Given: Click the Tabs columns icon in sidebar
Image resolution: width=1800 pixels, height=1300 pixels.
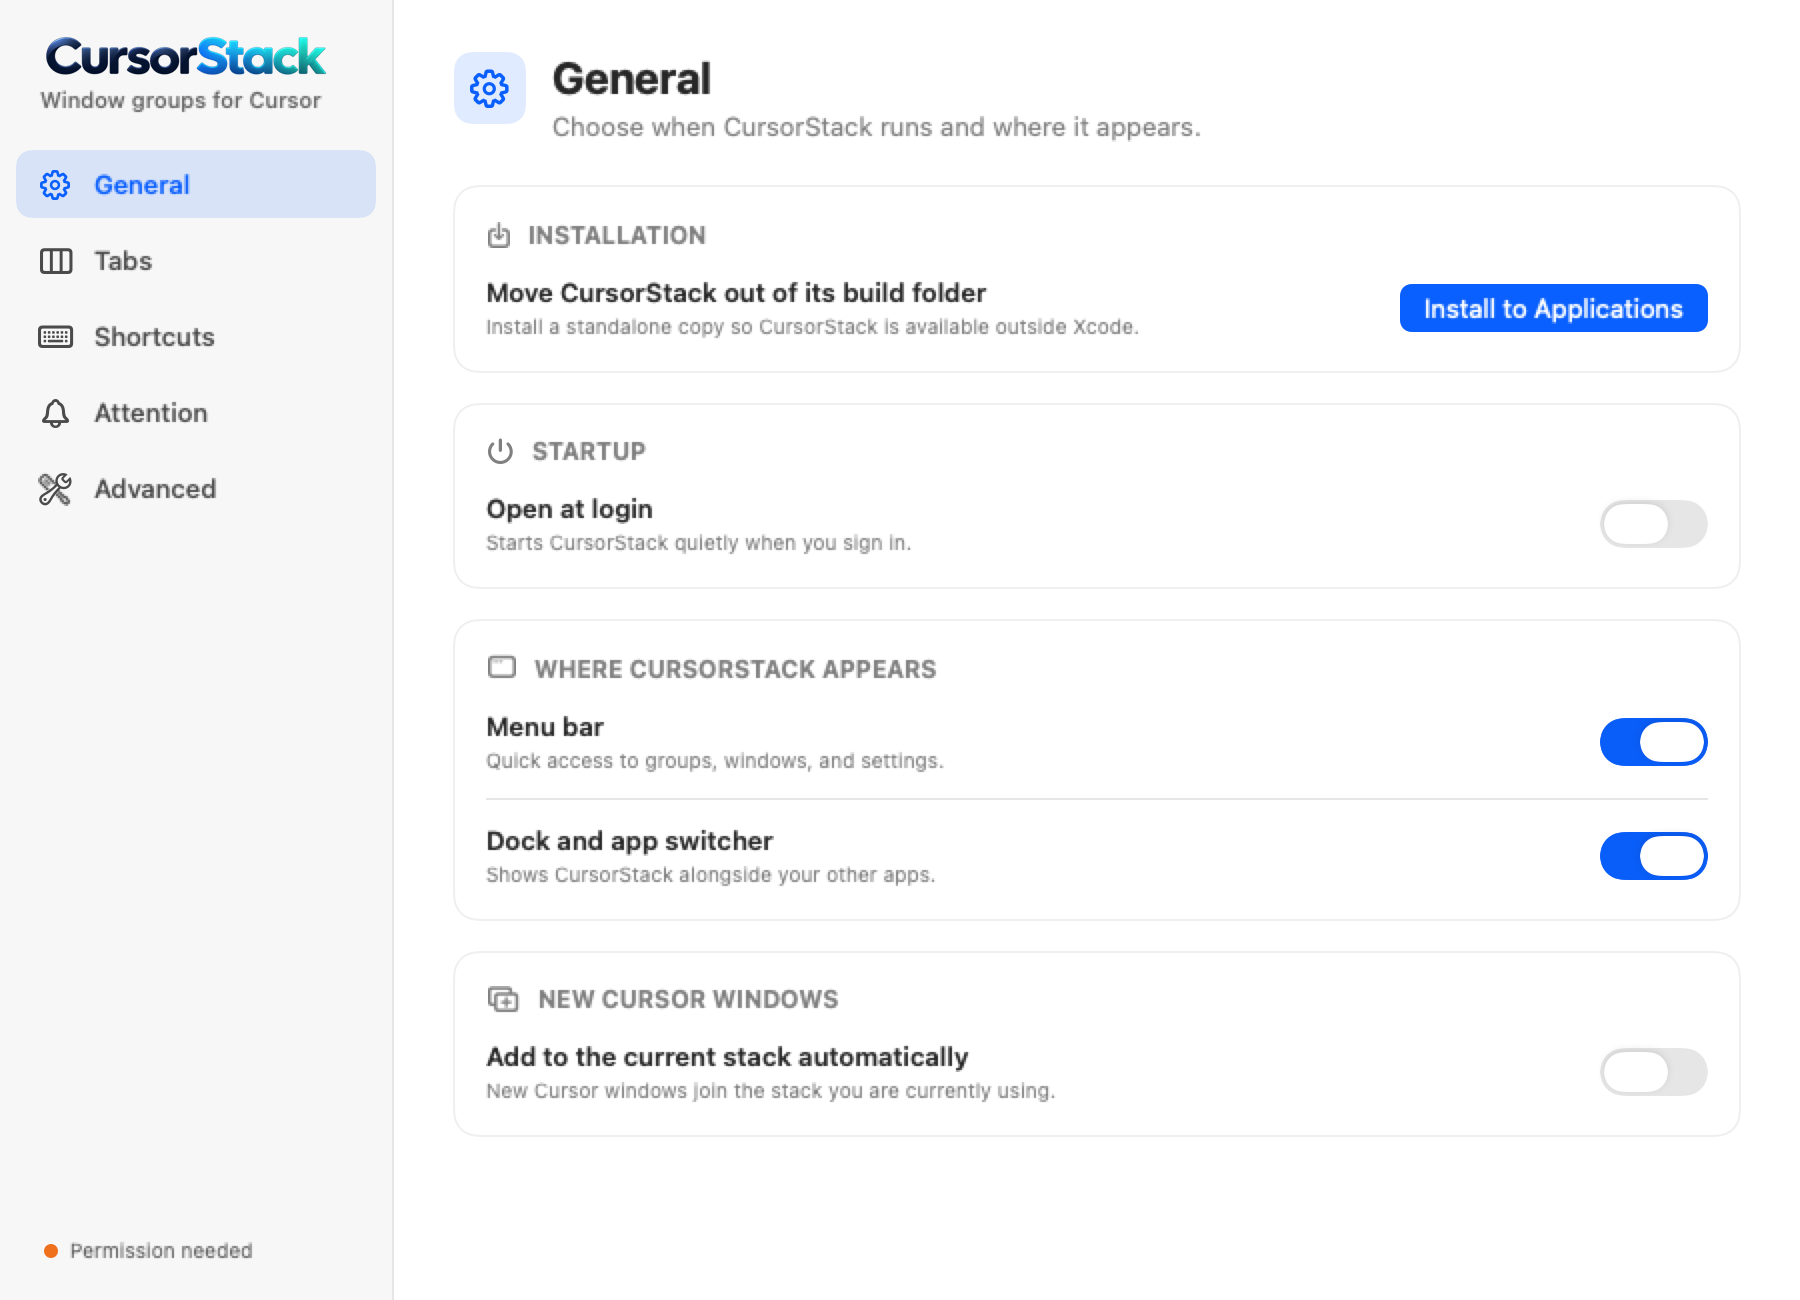Looking at the screenshot, I should pyautogui.click(x=56, y=261).
